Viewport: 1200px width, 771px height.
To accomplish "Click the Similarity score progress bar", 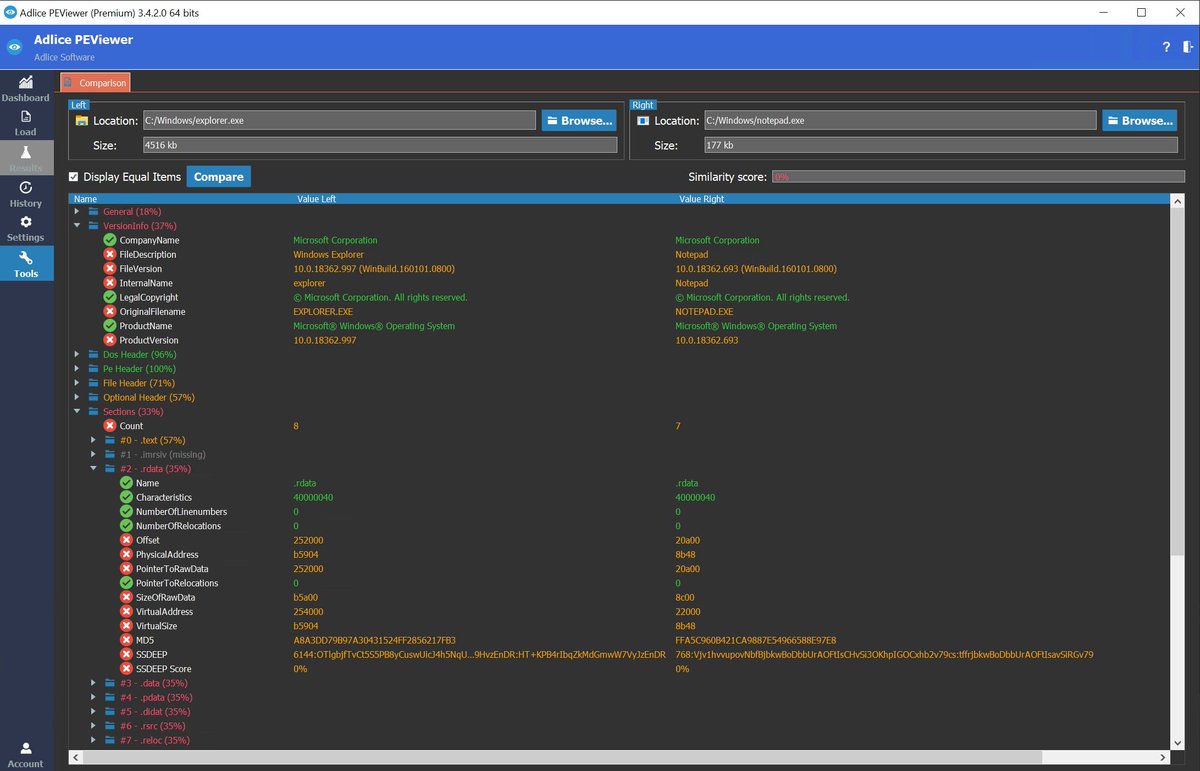I will click(x=978, y=177).
